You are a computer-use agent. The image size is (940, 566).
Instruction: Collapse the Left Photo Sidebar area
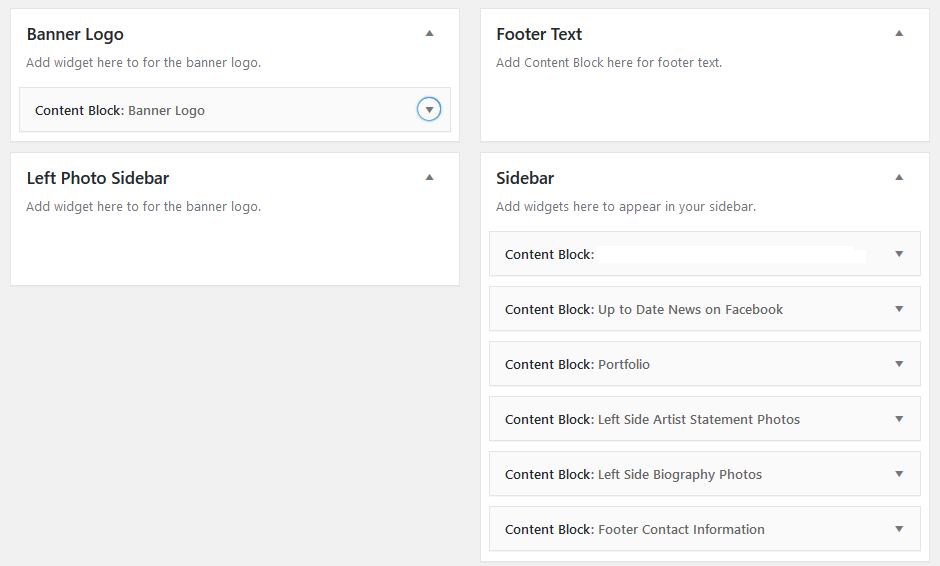point(429,177)
